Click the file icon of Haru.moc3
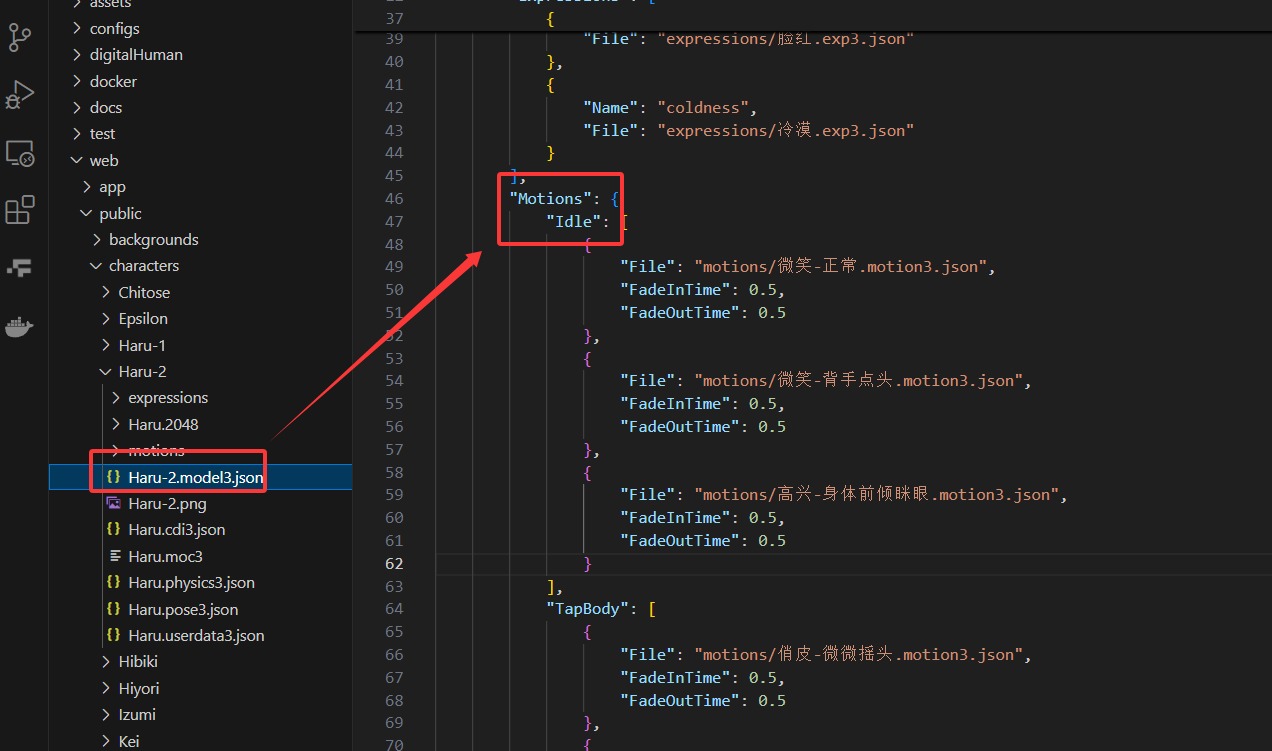 pos(114,556)
